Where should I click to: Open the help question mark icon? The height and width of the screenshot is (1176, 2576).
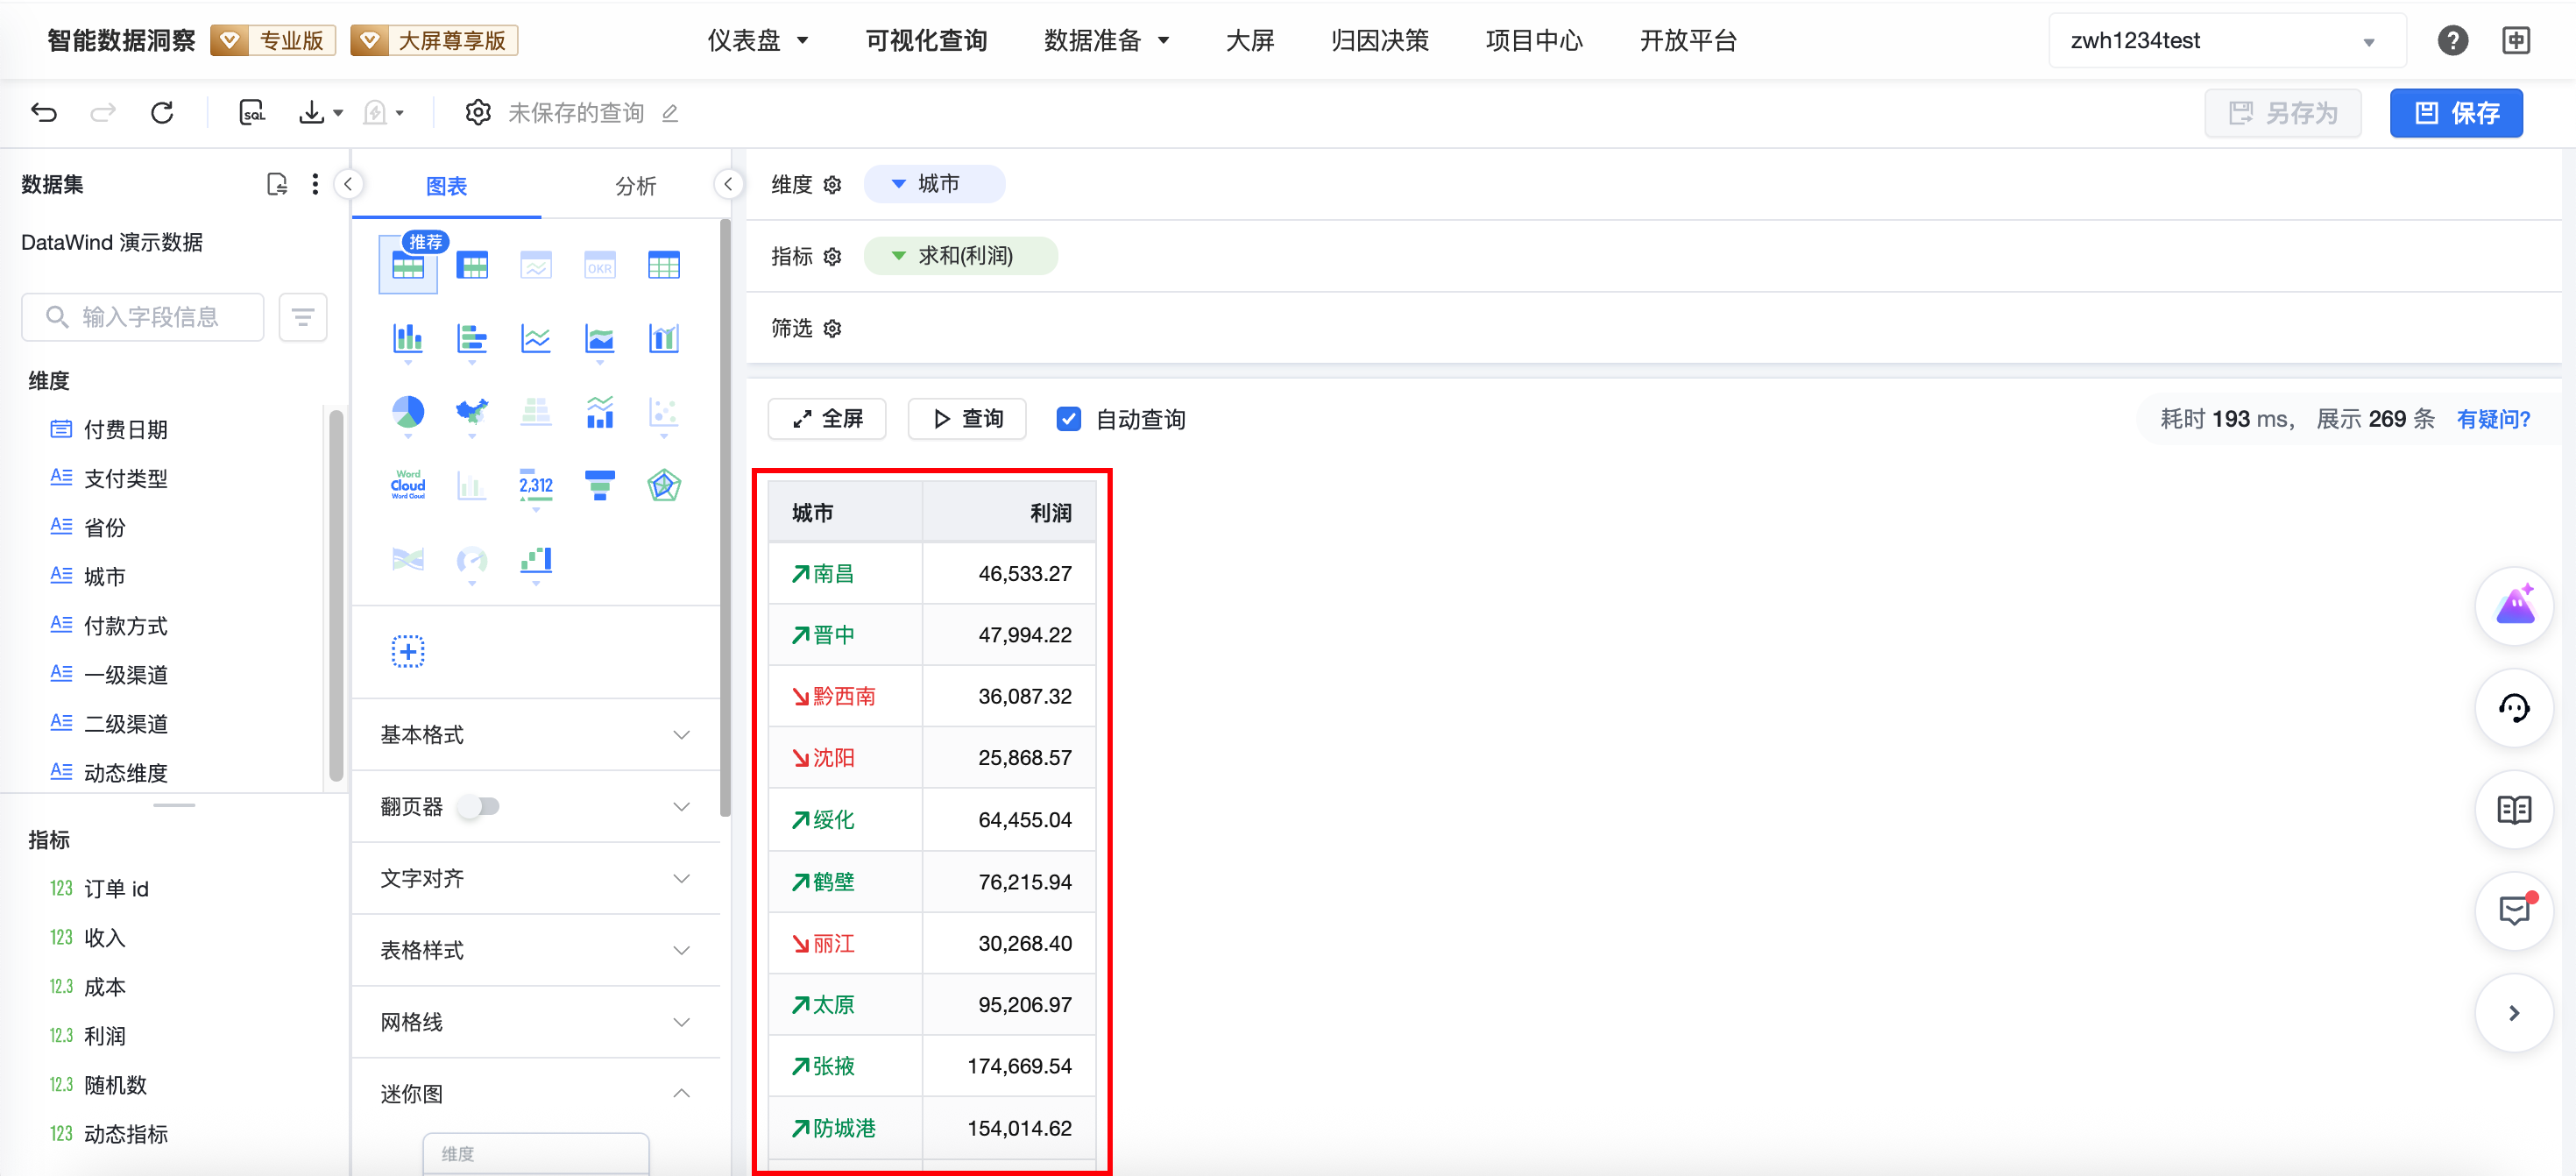click(x=2452, y=40)
